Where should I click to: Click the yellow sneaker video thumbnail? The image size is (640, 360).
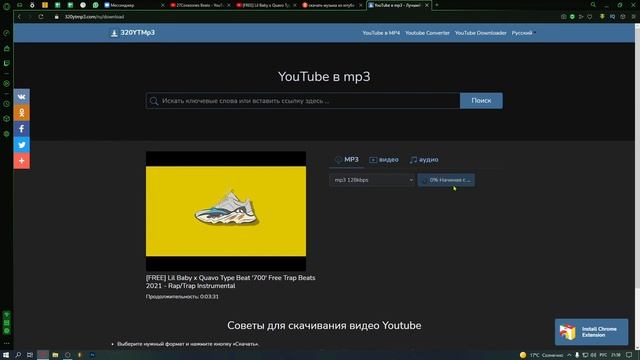tap(226, 211)
